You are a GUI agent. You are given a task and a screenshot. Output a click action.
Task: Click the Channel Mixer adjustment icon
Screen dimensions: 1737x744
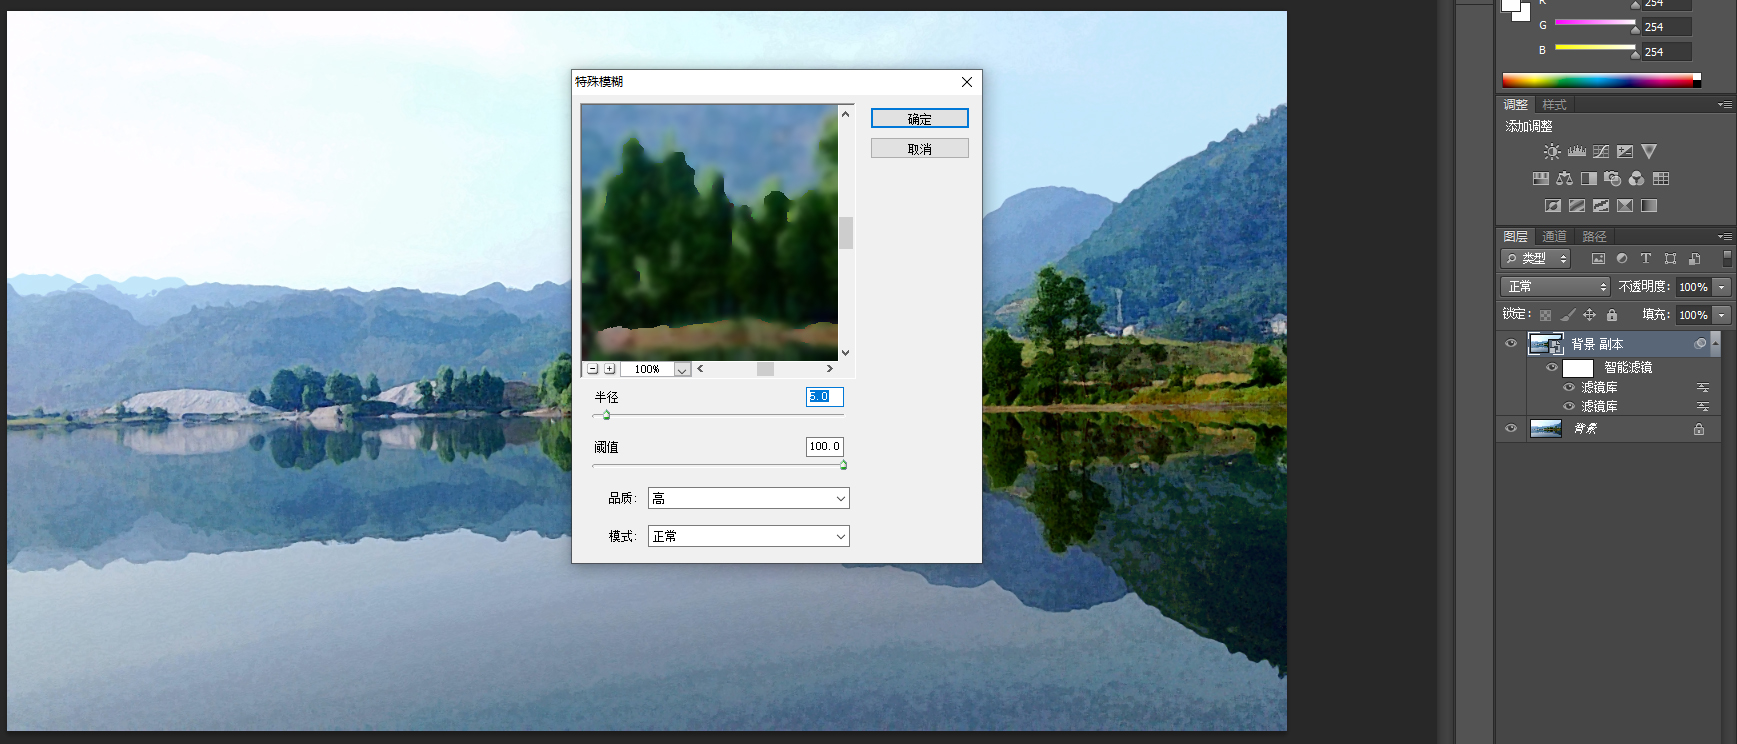coord(1636,179)
